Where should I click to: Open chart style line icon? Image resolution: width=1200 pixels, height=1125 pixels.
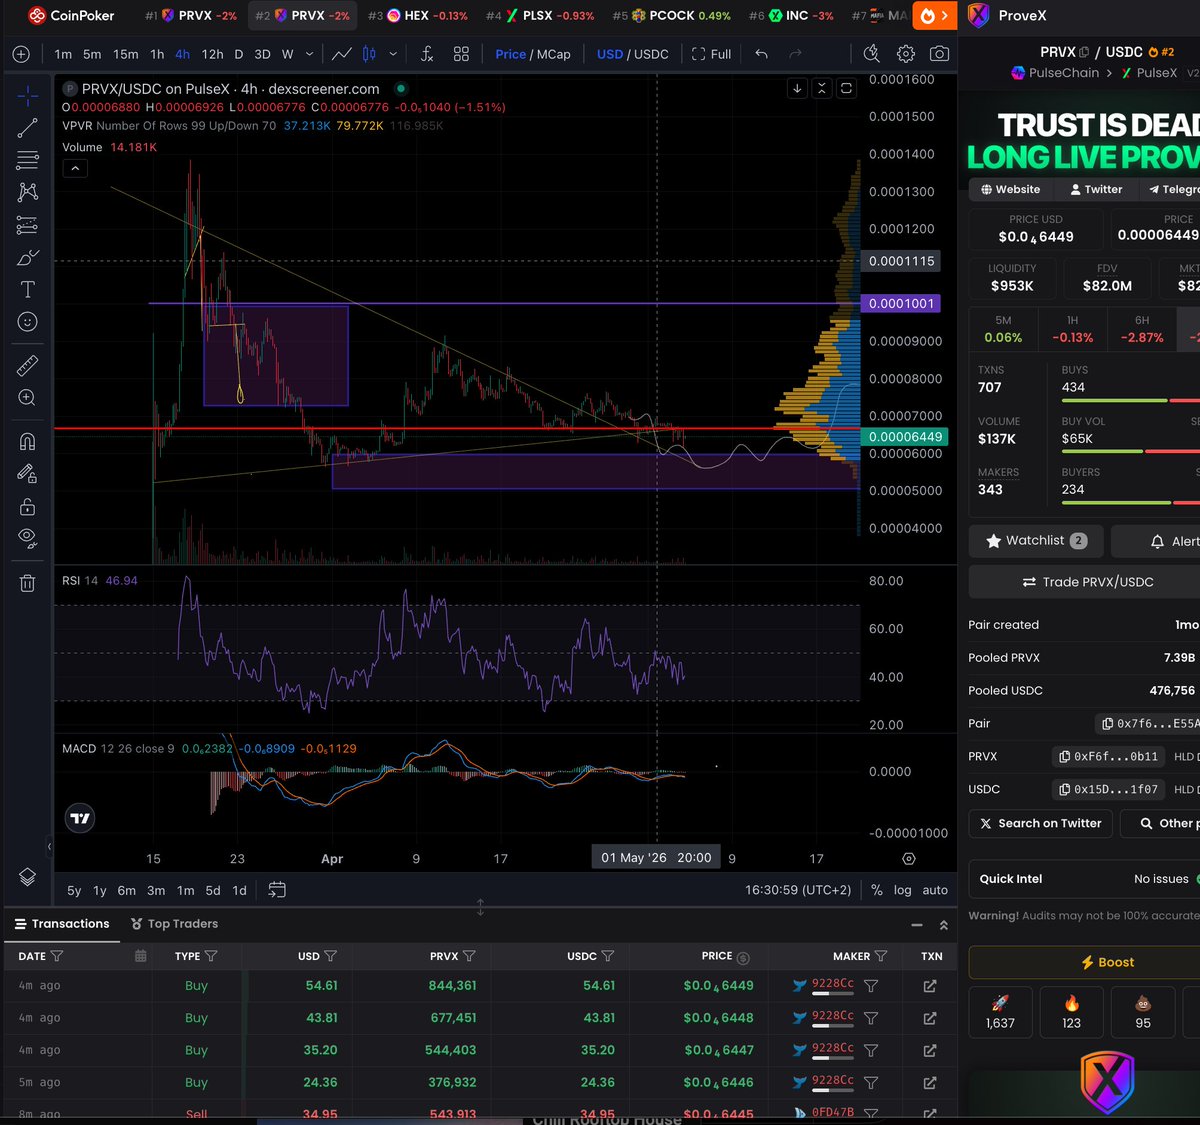tap(342, 54)
